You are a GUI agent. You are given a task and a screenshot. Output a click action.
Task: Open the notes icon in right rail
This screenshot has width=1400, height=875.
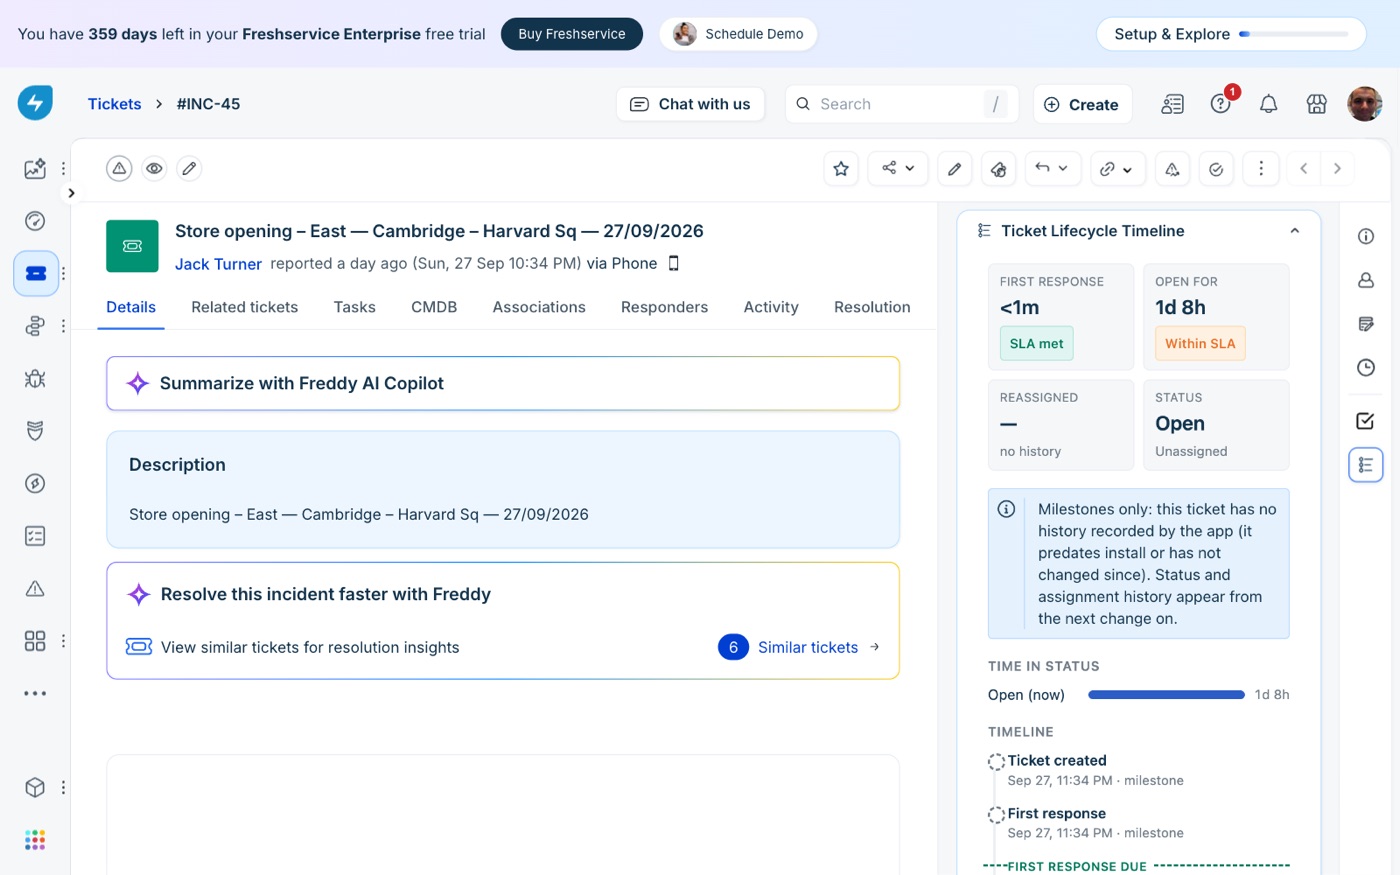(1366, 324)
